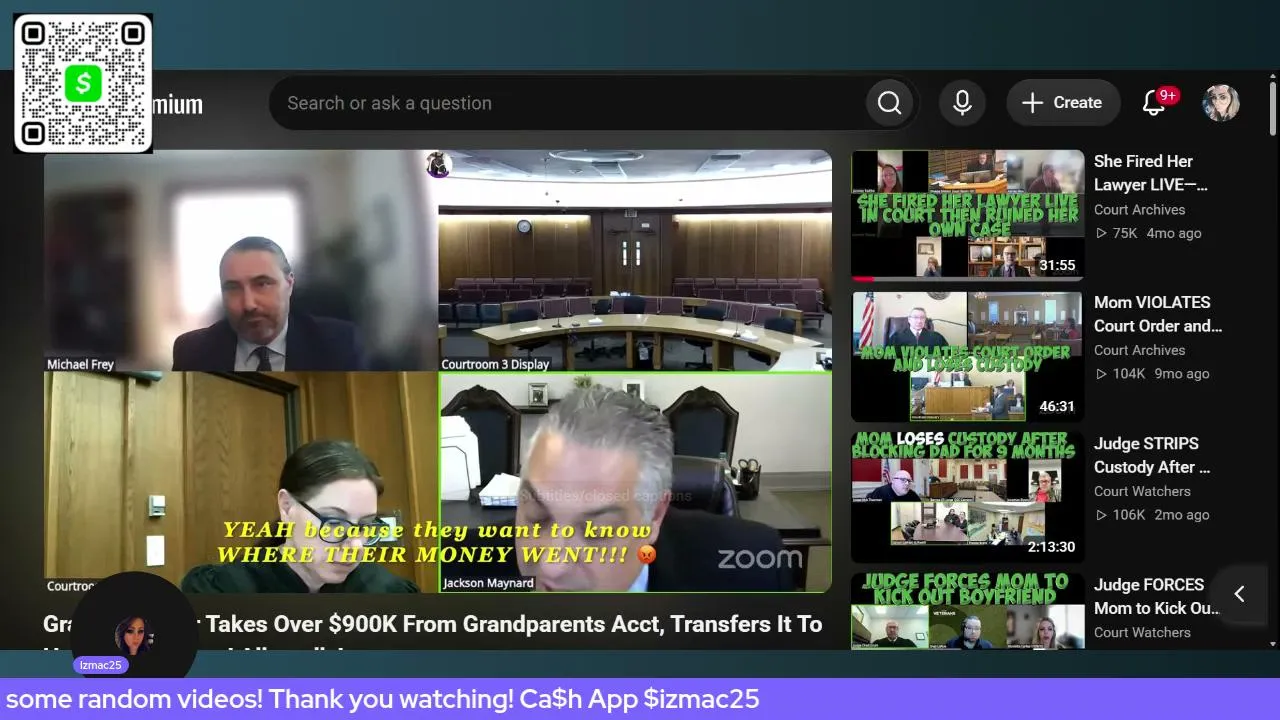Click the '106K 2mo ago' view count

[1152, 515]
